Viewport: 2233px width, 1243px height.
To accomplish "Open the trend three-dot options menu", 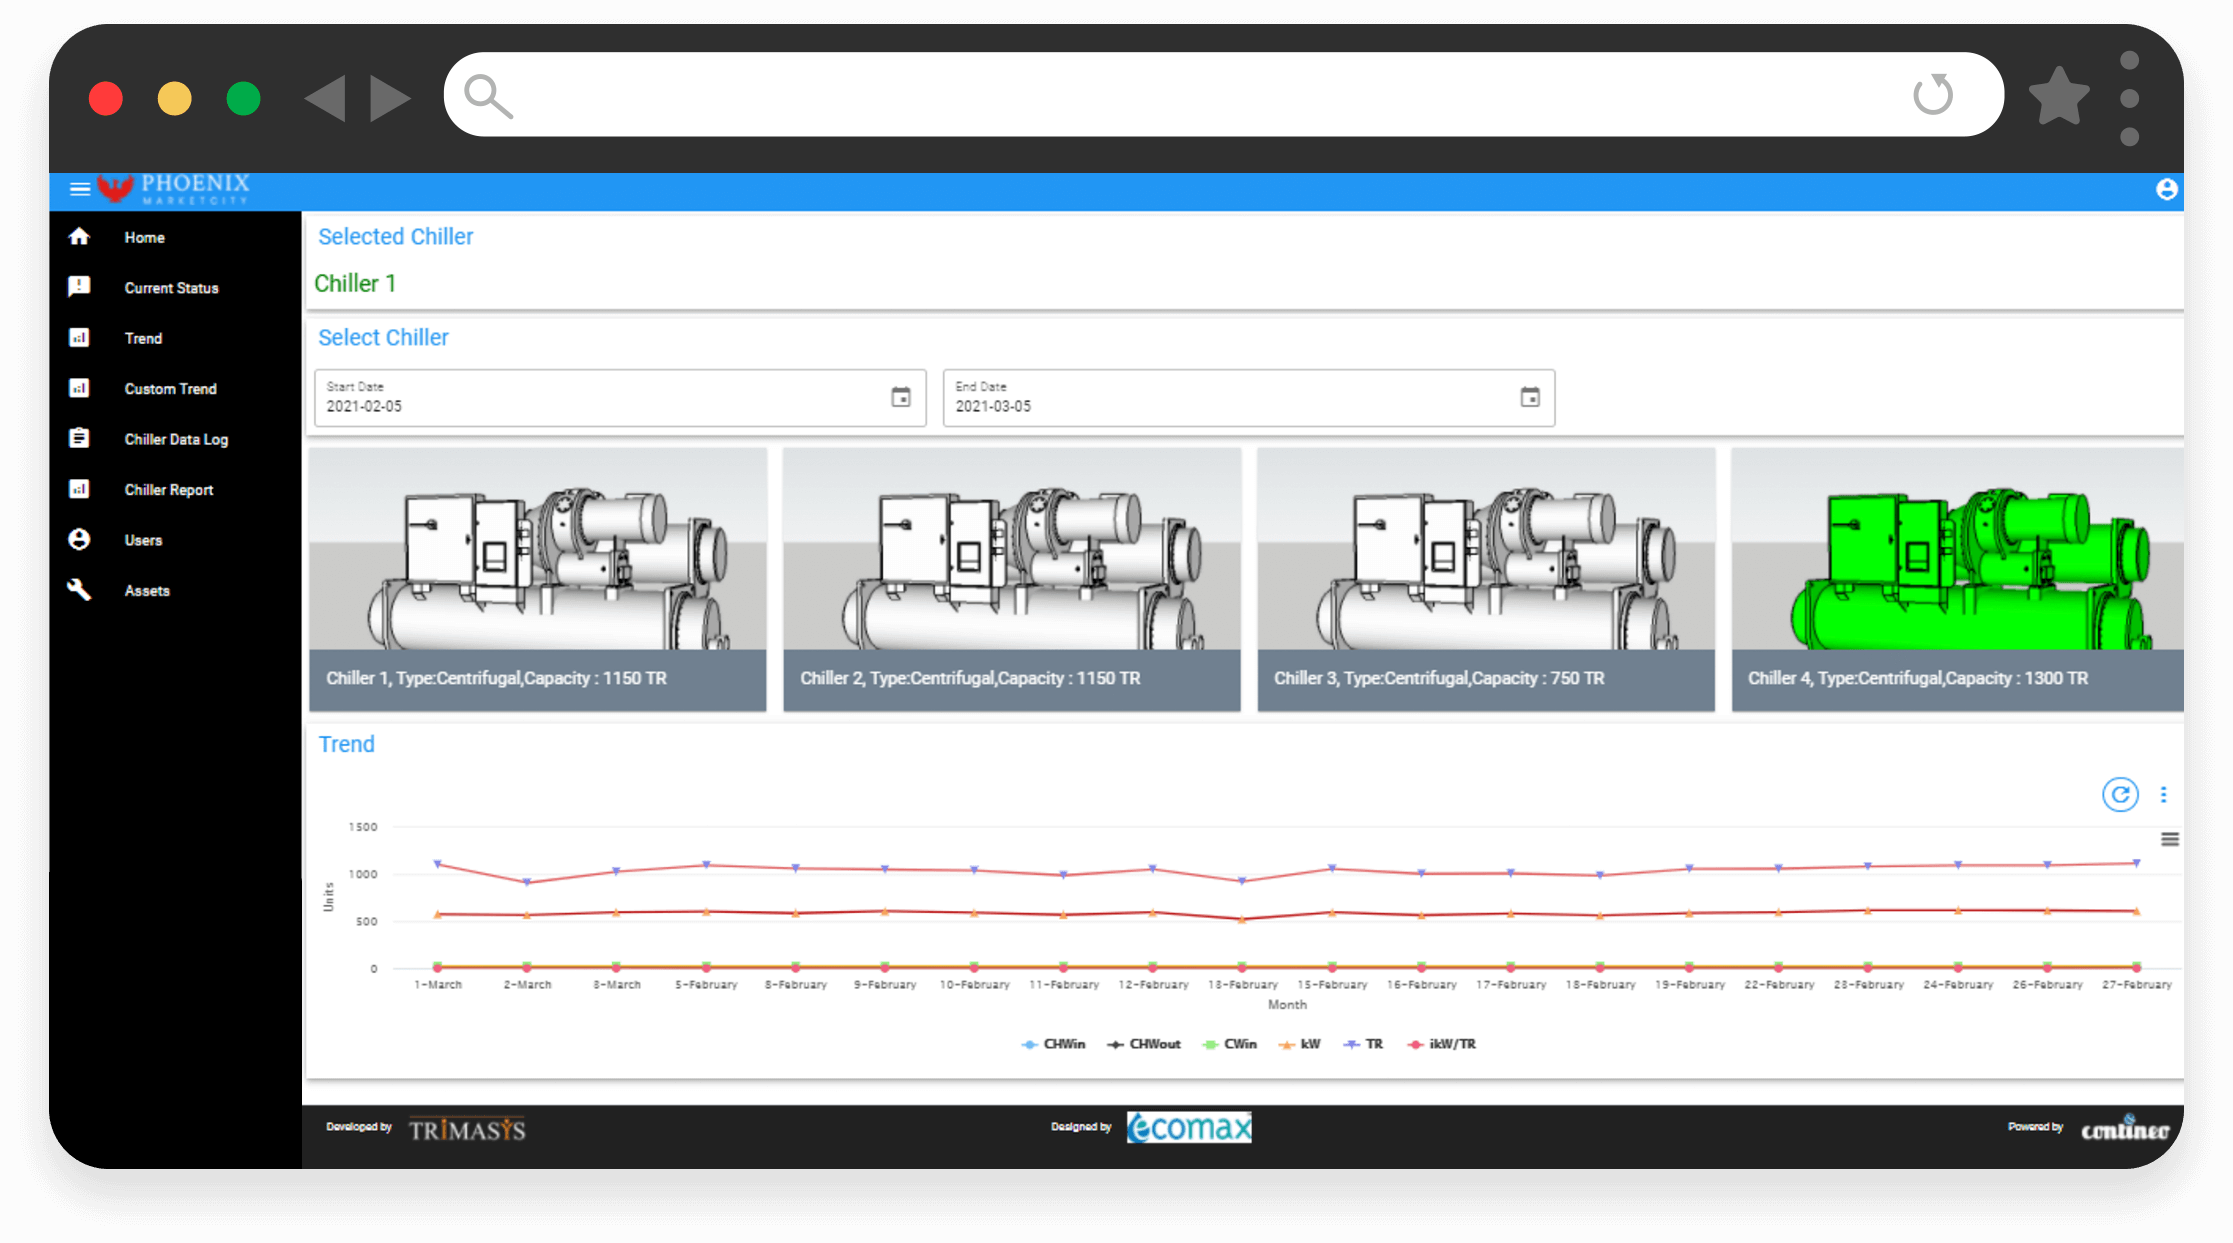I will pyautogui.click(x=2164, y=794).
